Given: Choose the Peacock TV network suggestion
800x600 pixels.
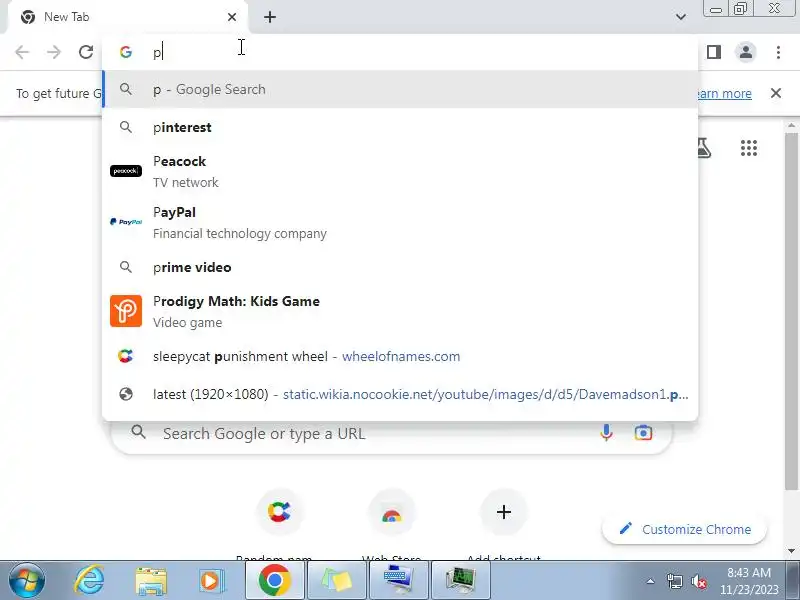Looking at the screenshot, I should coord(400,171).
